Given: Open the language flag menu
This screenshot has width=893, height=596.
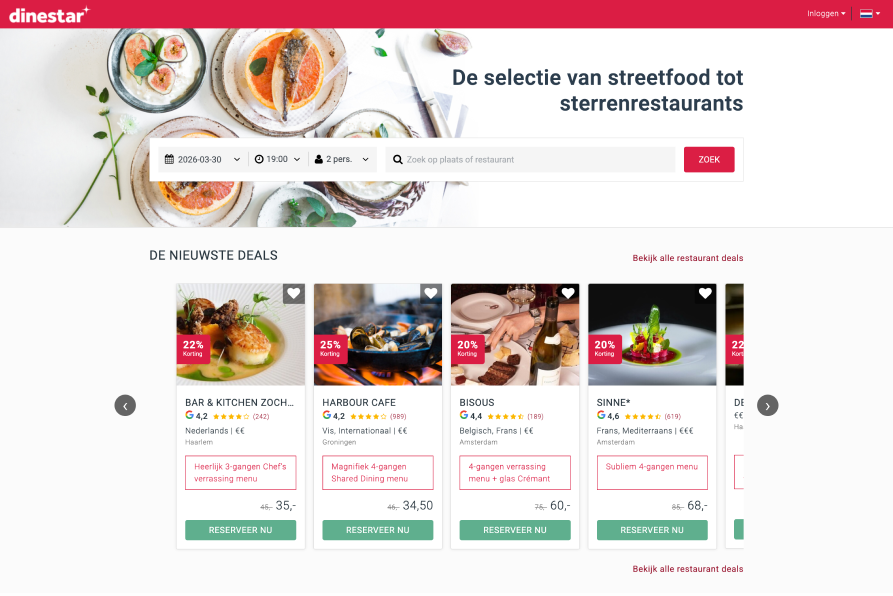Looking at the screenshot, I should 870,14.
